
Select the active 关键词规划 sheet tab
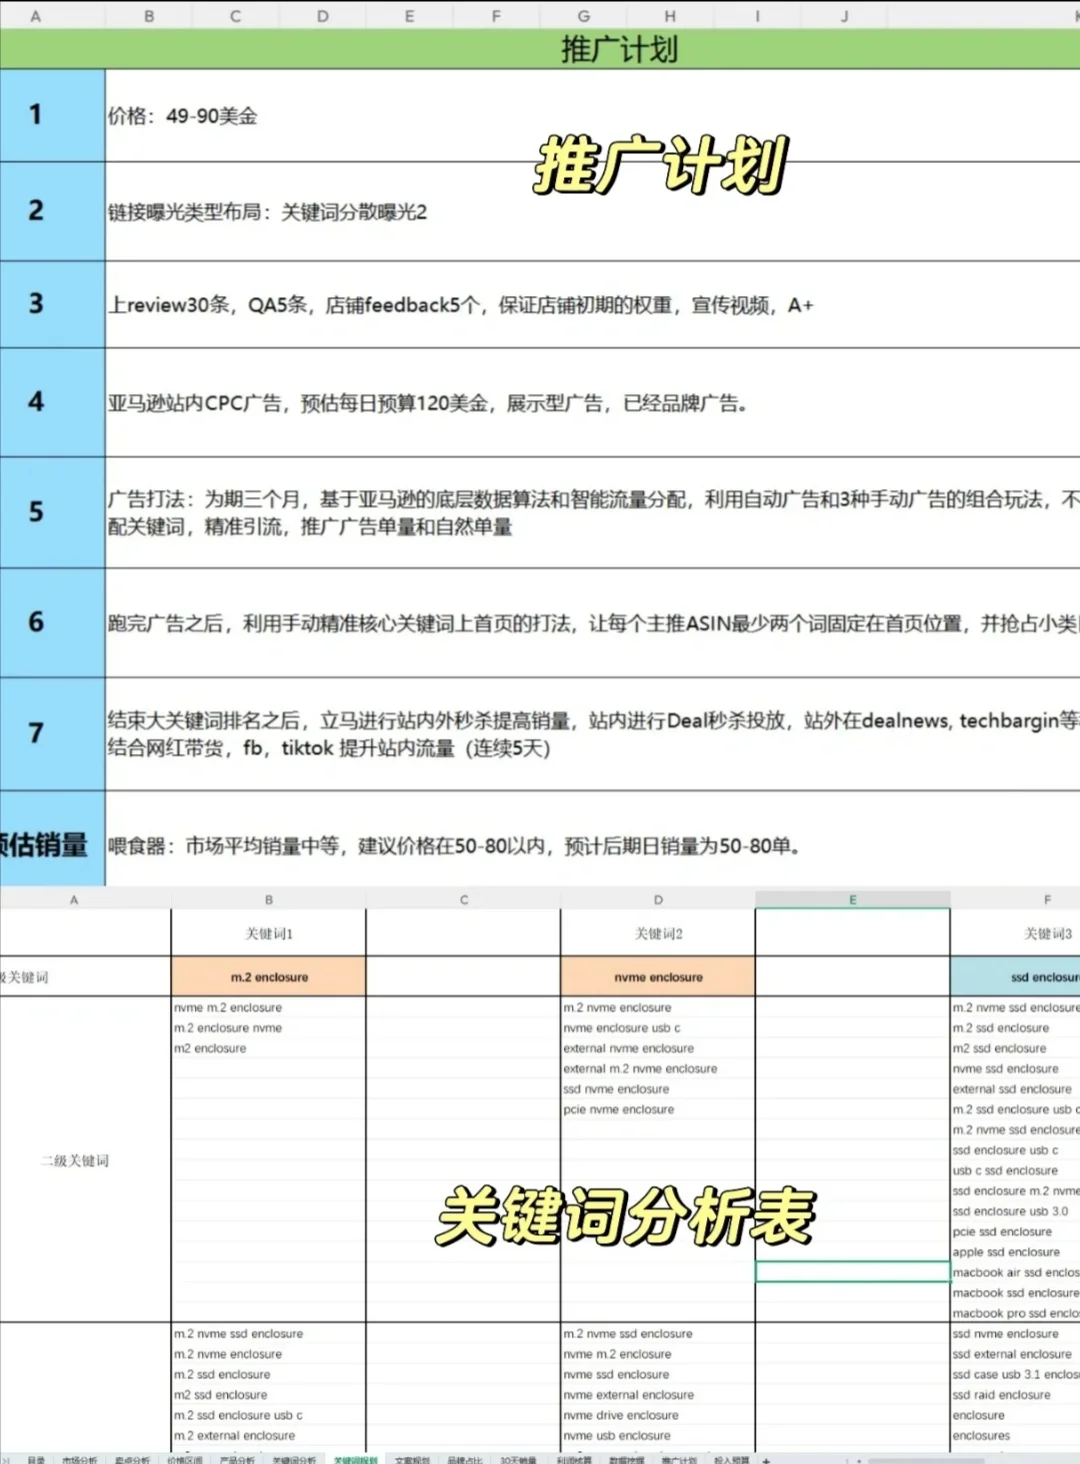click(x=355, y=1460)
